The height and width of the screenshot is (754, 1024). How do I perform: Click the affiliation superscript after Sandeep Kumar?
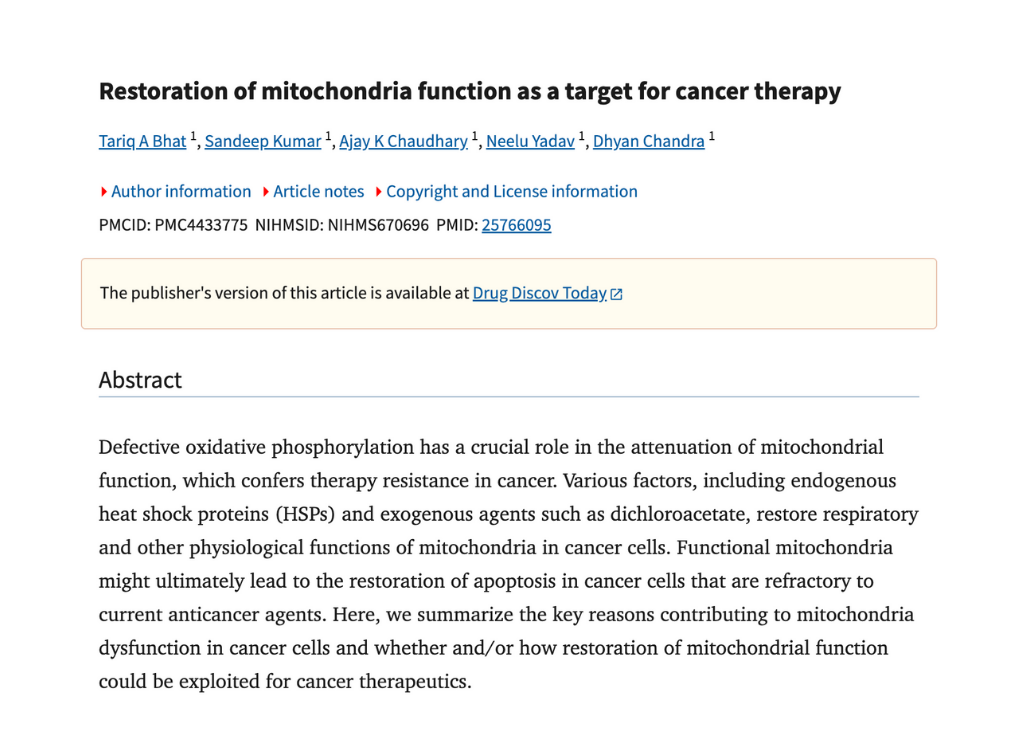[x=329, y=136]
